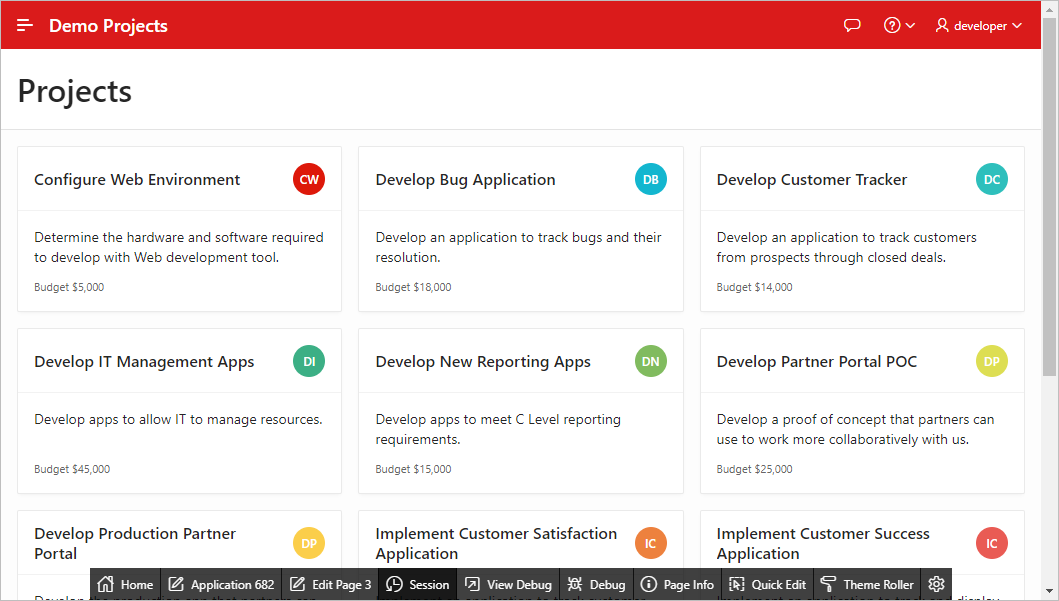Open Develop Production Partner Portal title
The width and height of the screenshot is (1059, 601).
tap(135, 544)
